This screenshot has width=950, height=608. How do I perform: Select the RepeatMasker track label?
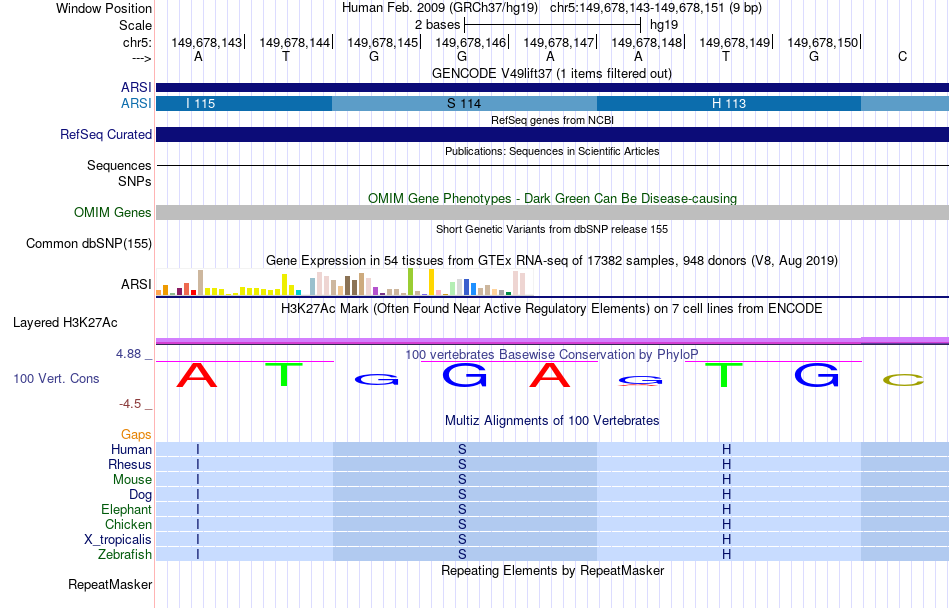coord(110,584)
